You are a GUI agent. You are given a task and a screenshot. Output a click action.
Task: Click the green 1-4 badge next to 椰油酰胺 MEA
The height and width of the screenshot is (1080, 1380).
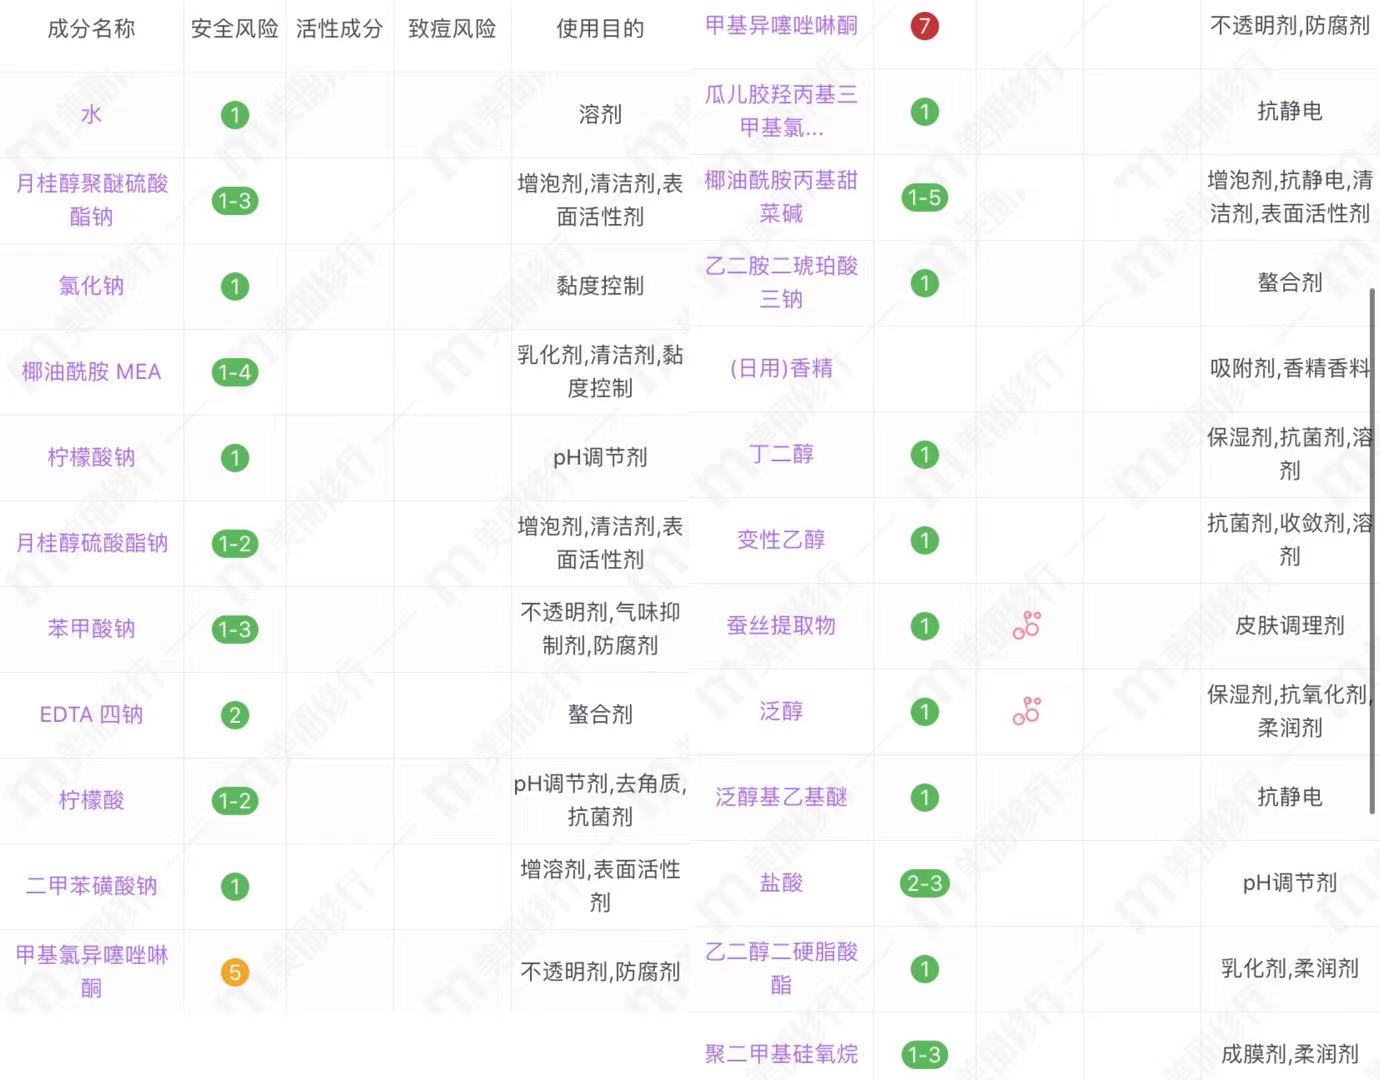click(234, 371)
